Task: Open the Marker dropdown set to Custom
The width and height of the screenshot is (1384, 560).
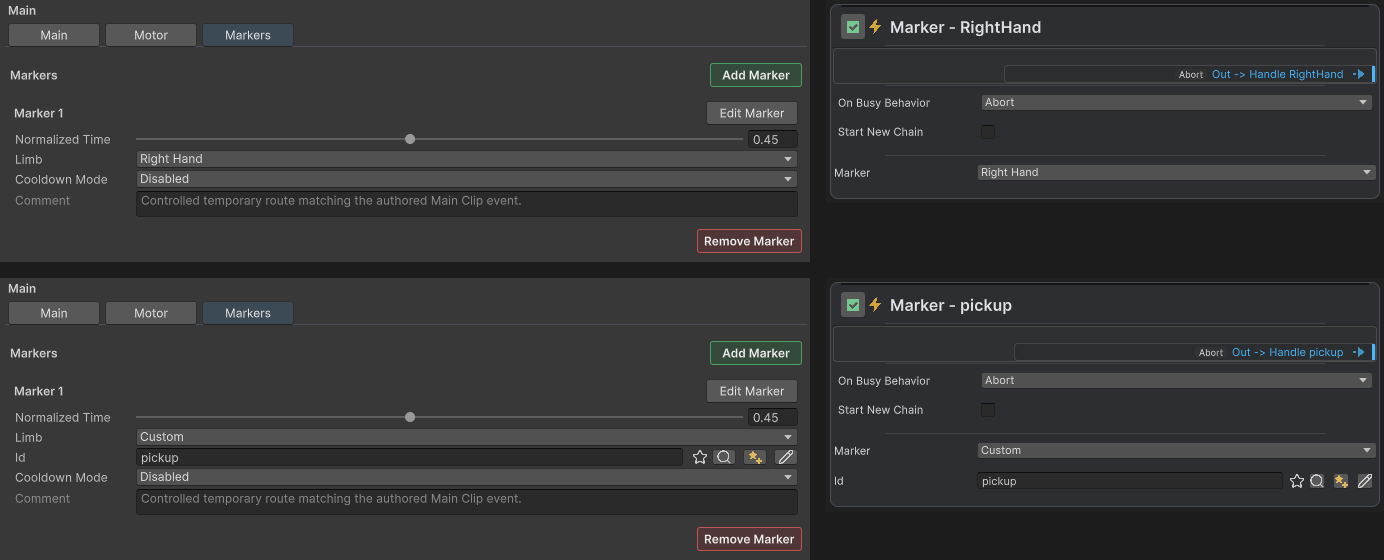Action: click(1176, 450)
